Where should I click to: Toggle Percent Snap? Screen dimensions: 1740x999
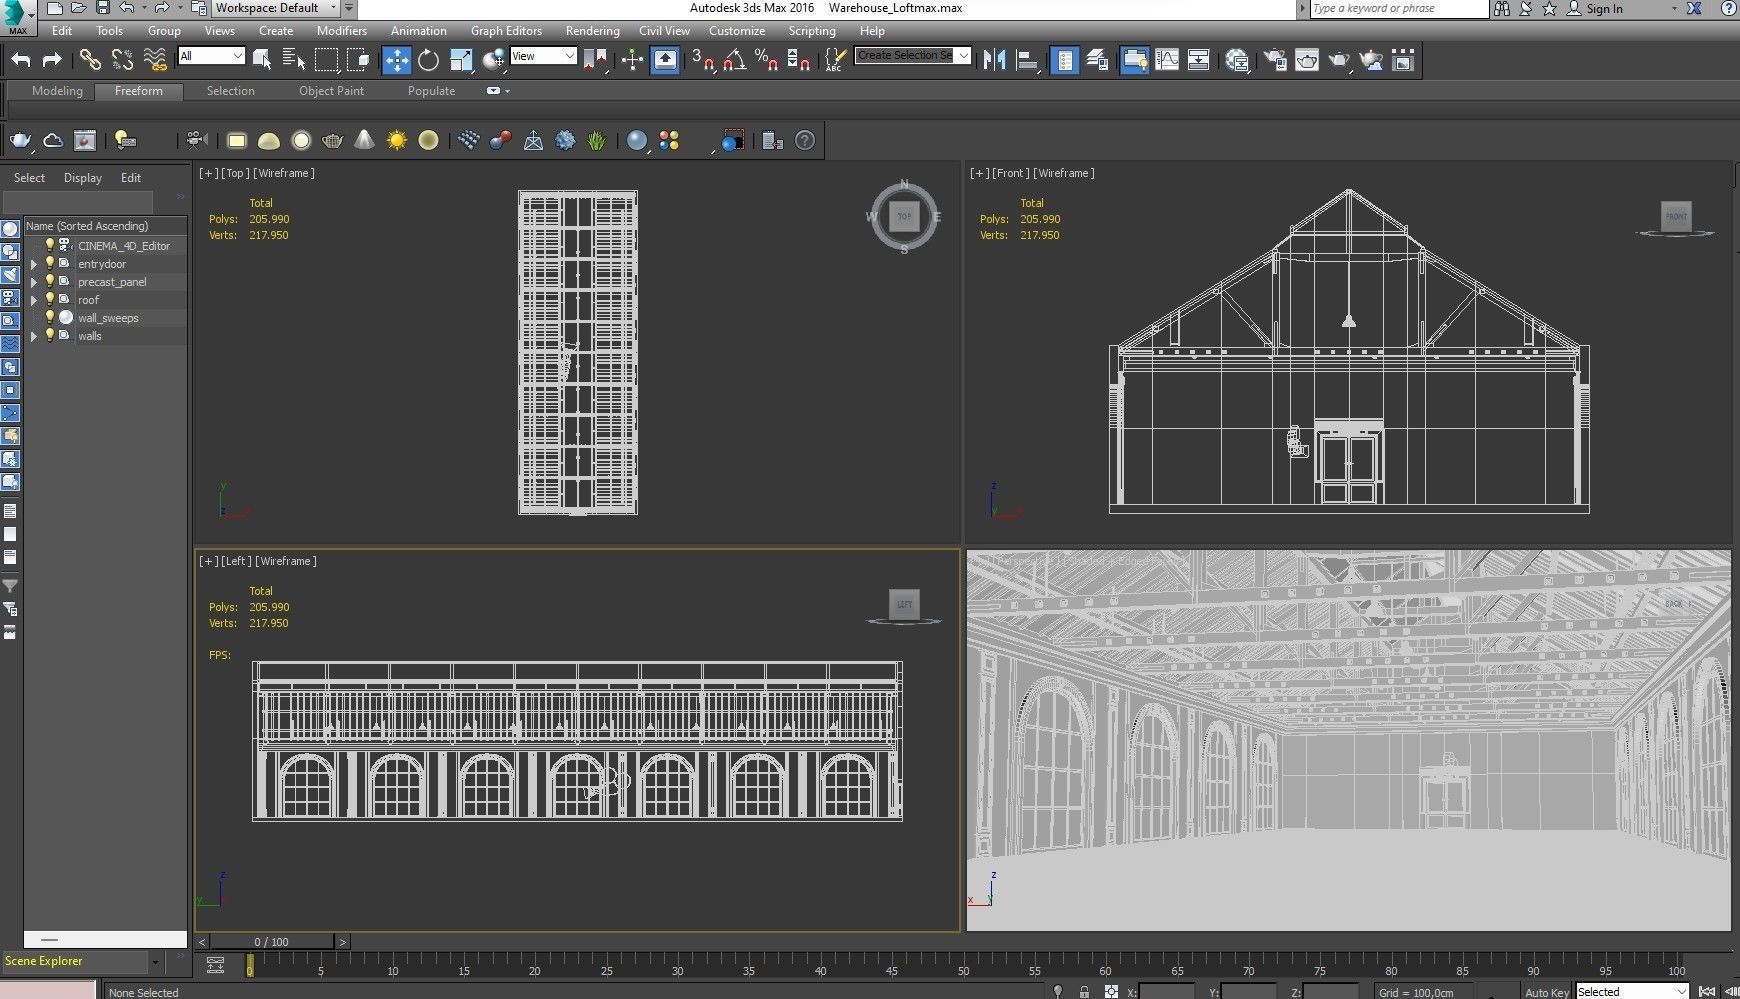(x=766, y=60)
